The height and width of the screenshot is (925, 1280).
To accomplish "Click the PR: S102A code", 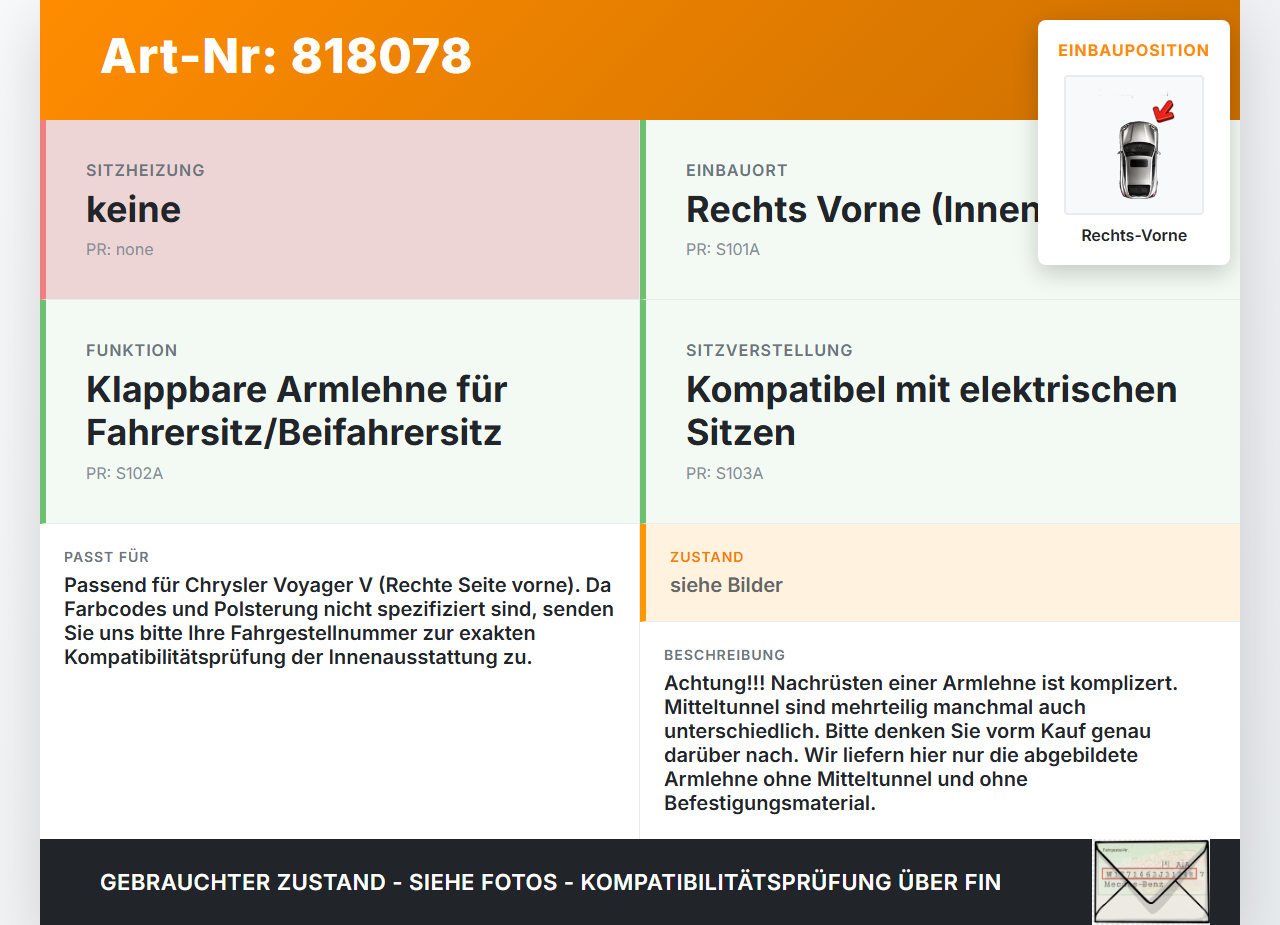I will click(x=124, y=473).
